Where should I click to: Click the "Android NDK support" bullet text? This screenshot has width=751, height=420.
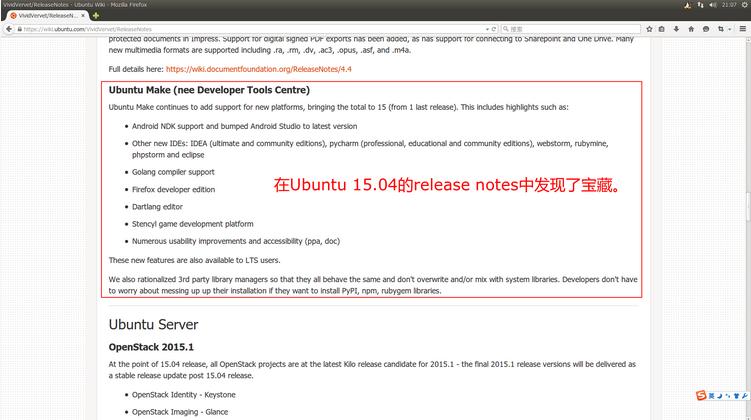(244, 126)
